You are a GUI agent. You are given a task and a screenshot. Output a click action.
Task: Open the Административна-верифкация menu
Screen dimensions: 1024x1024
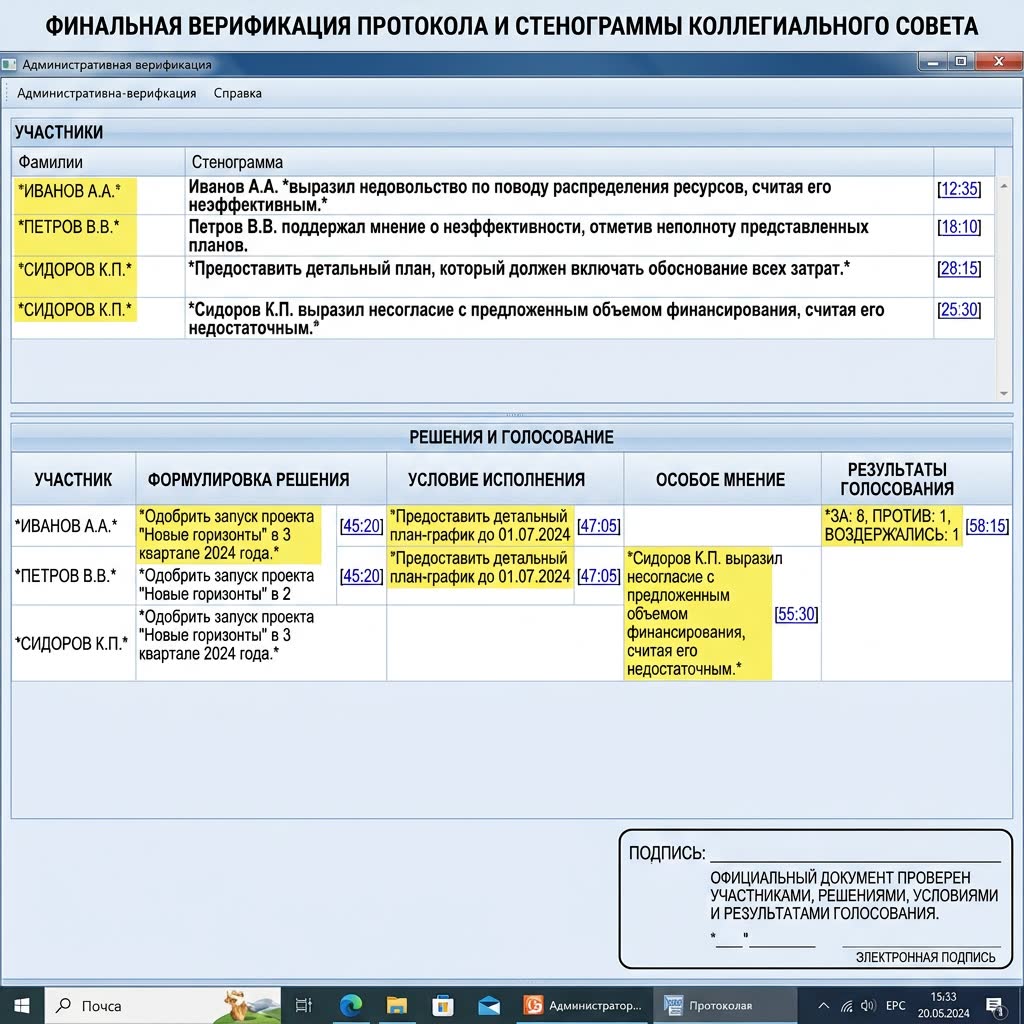[106, 93]
